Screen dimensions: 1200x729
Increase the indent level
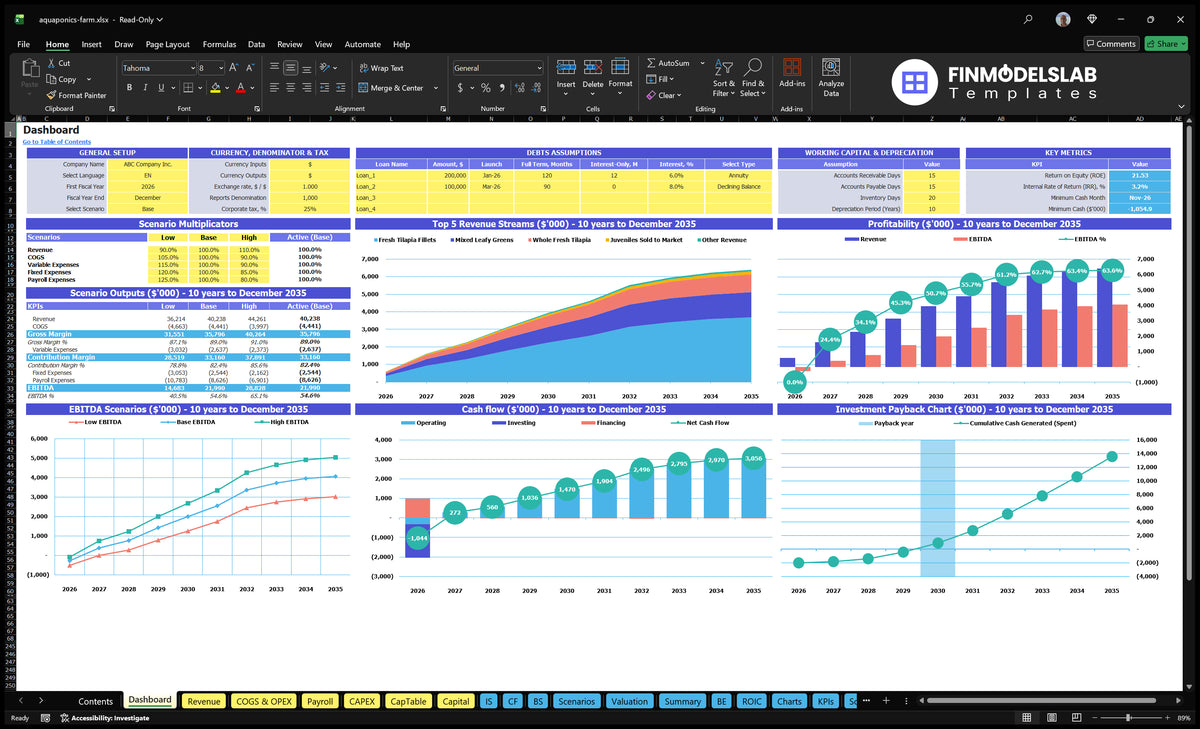pos(341,88)
